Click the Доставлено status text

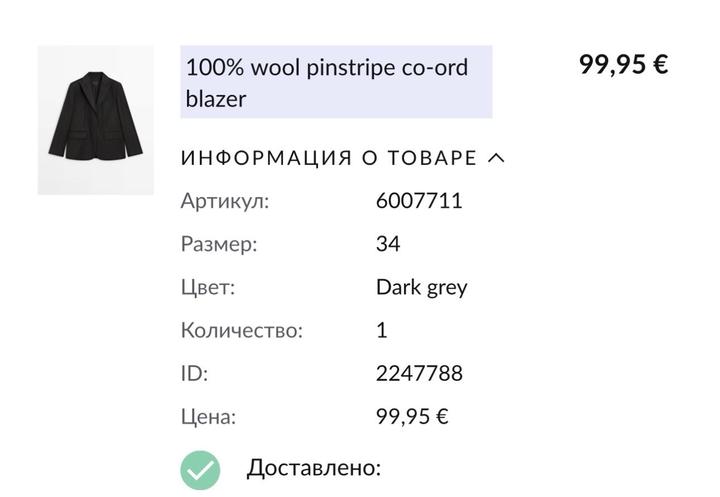(313, 467)
